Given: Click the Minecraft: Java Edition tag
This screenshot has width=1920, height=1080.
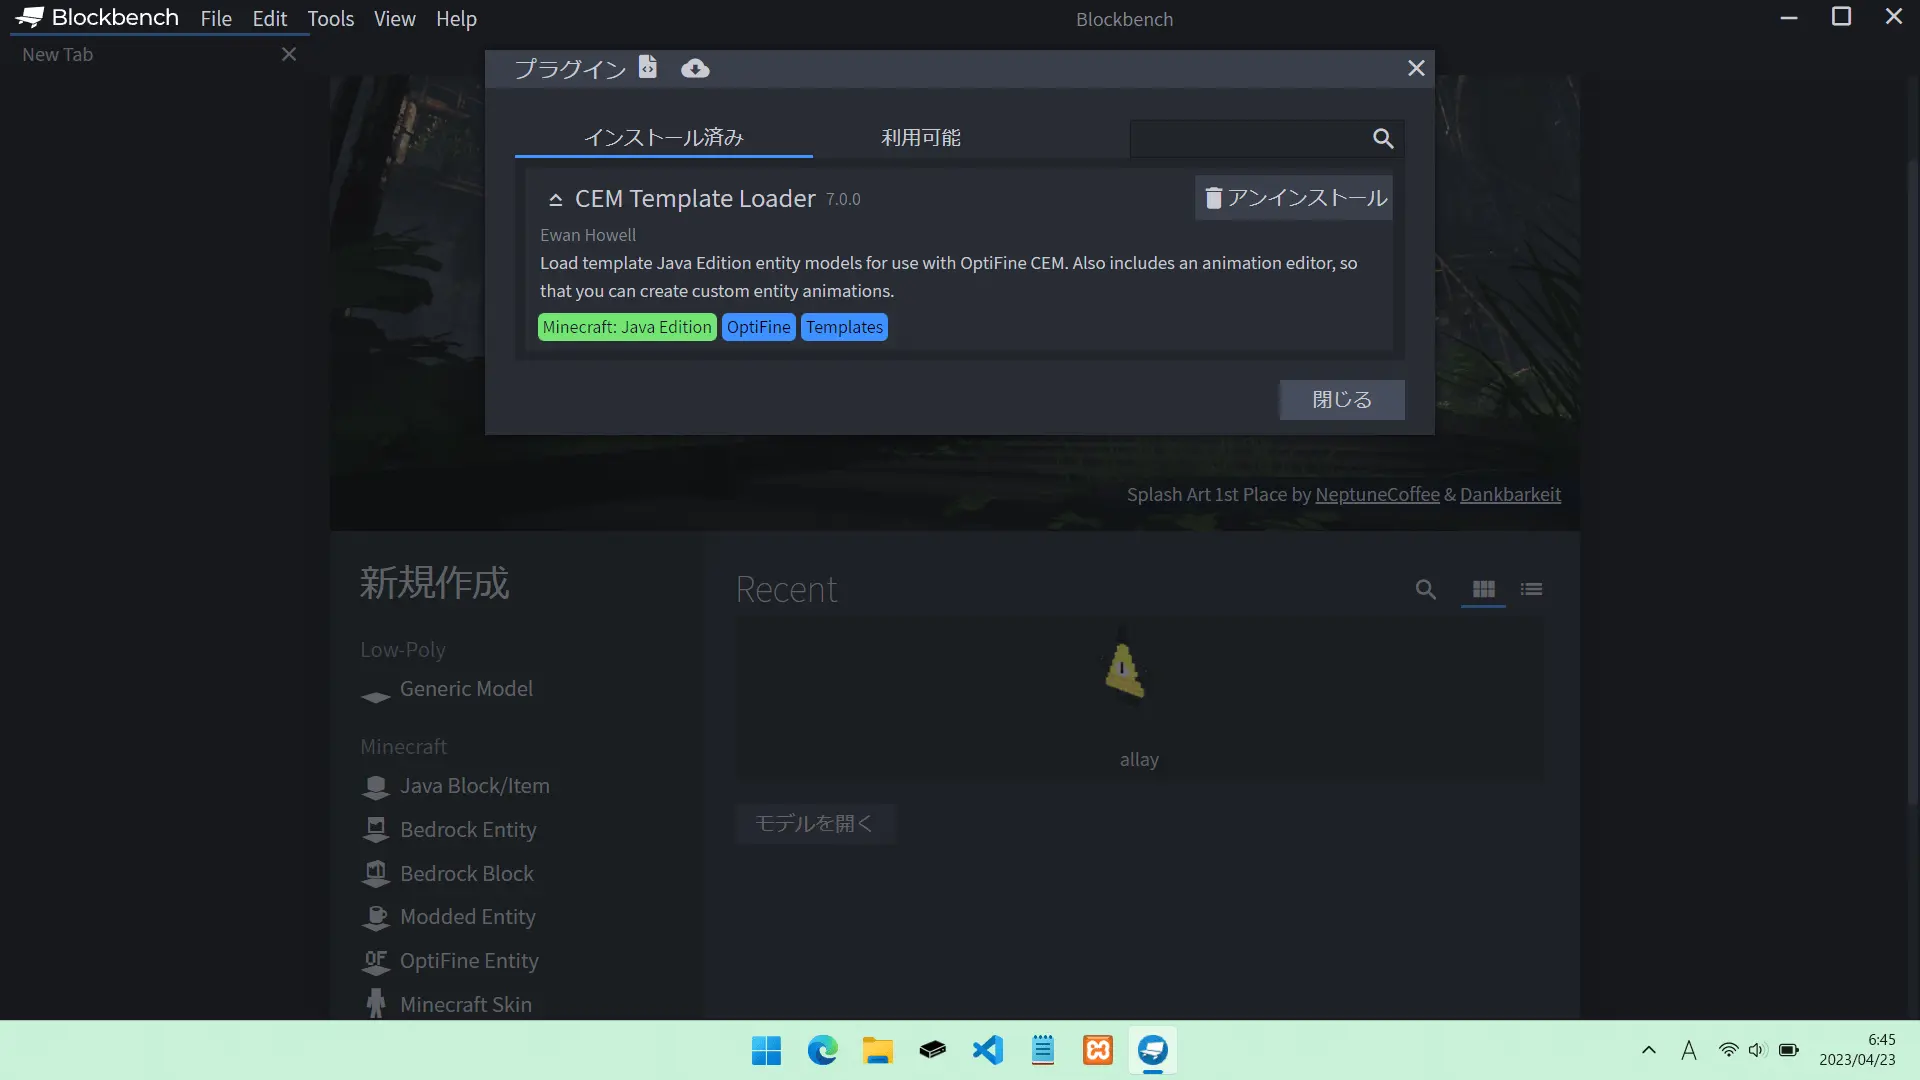Looking at the screenshot, I should click(627, 327).
